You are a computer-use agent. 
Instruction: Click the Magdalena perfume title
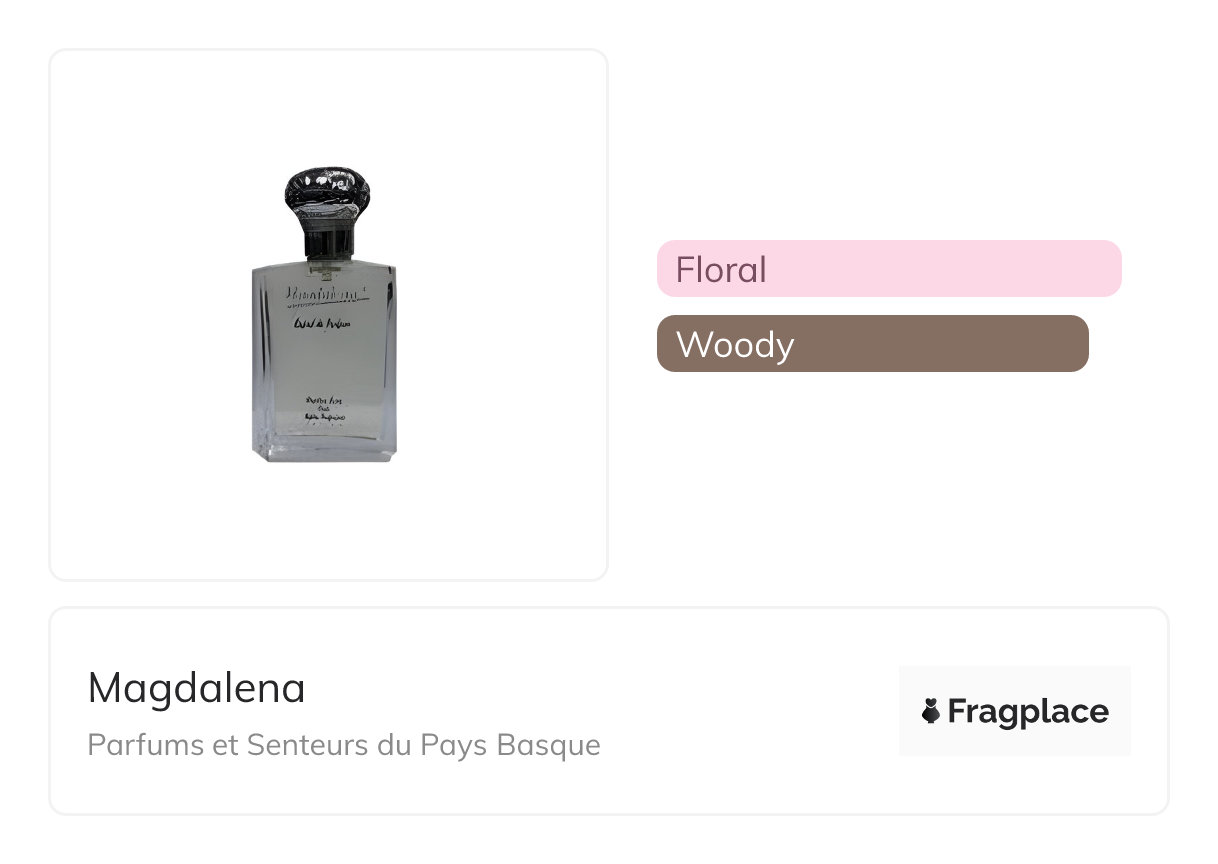[197, 688]
